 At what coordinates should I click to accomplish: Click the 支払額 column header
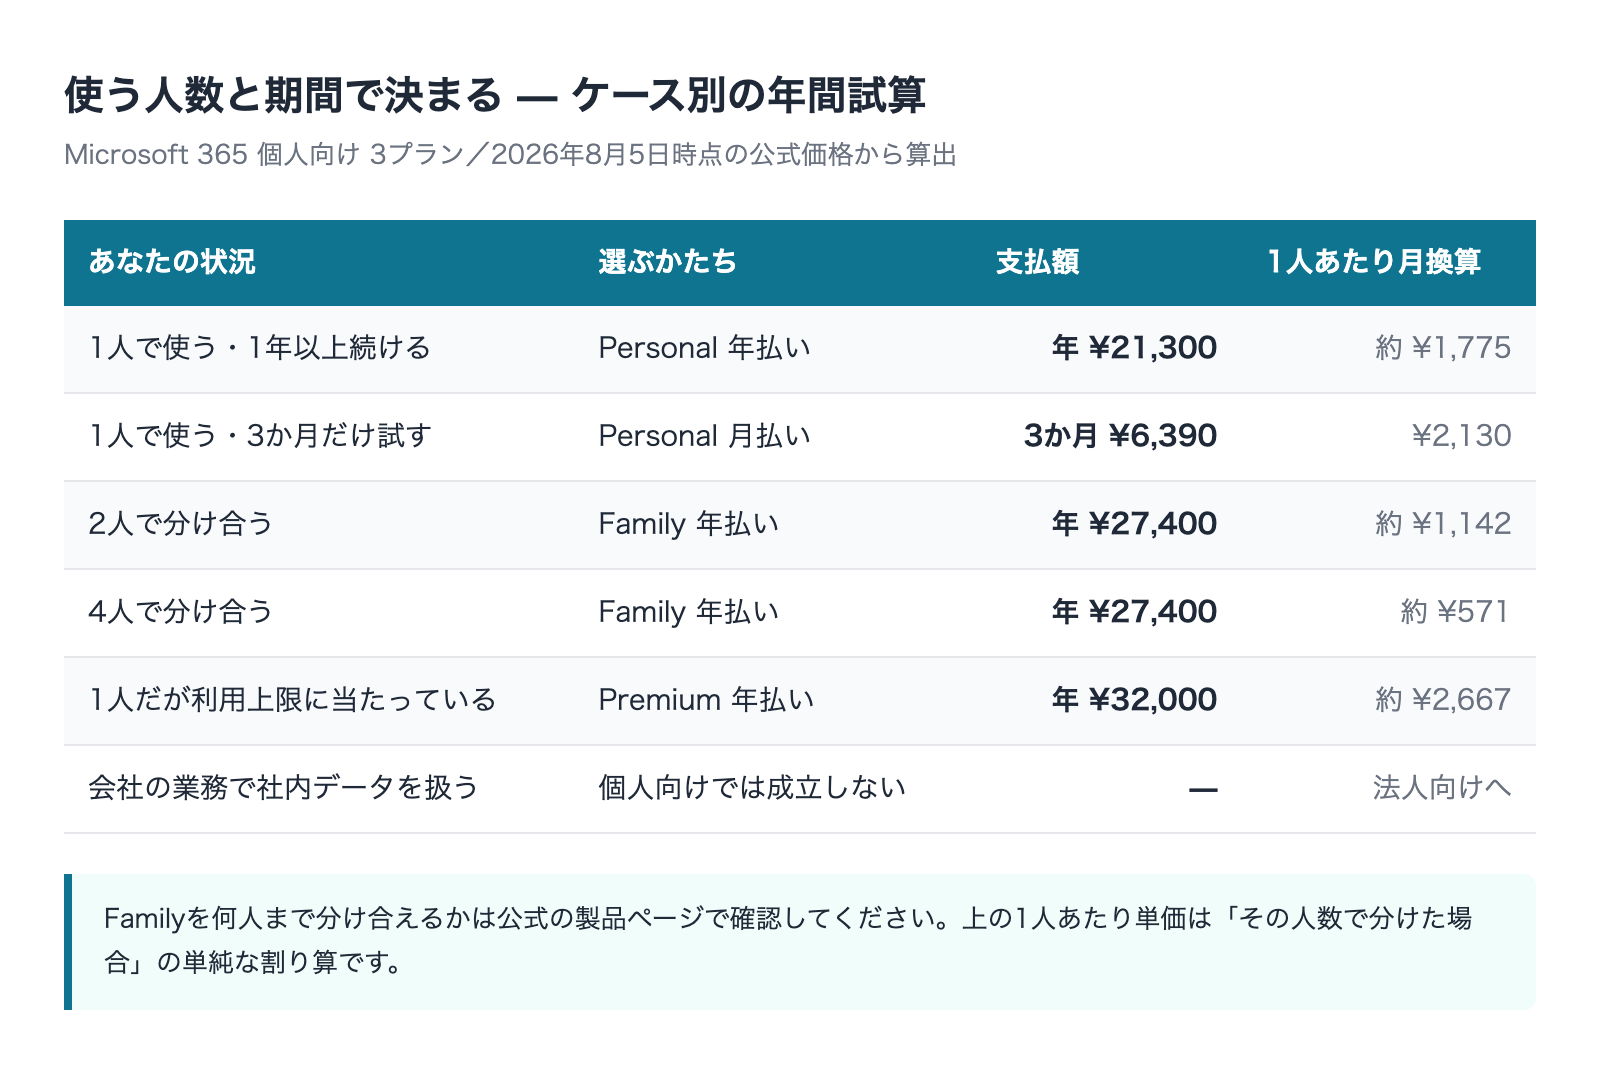1037,262
